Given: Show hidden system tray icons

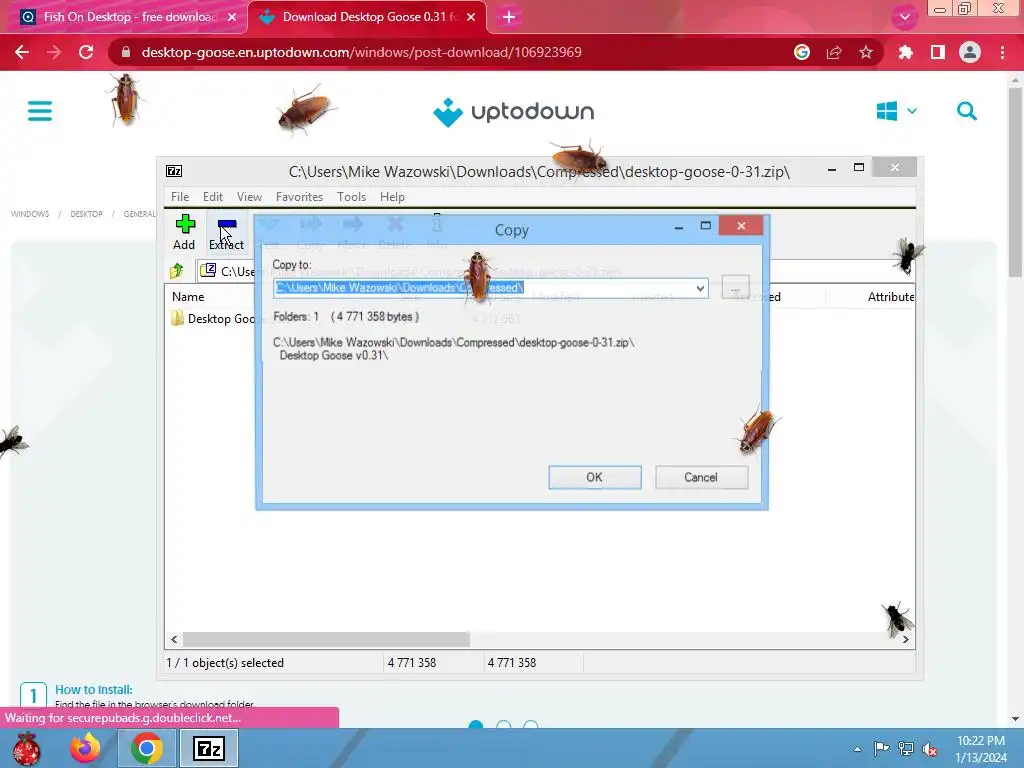Looking at the screenshot, I should (x=857, y=749).
